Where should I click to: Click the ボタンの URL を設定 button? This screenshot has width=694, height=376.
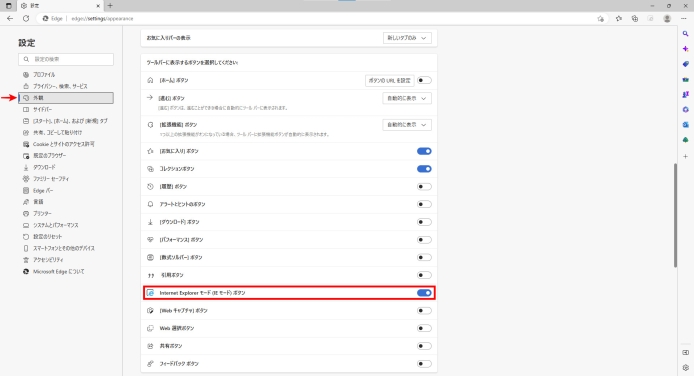tap(389, 81)
